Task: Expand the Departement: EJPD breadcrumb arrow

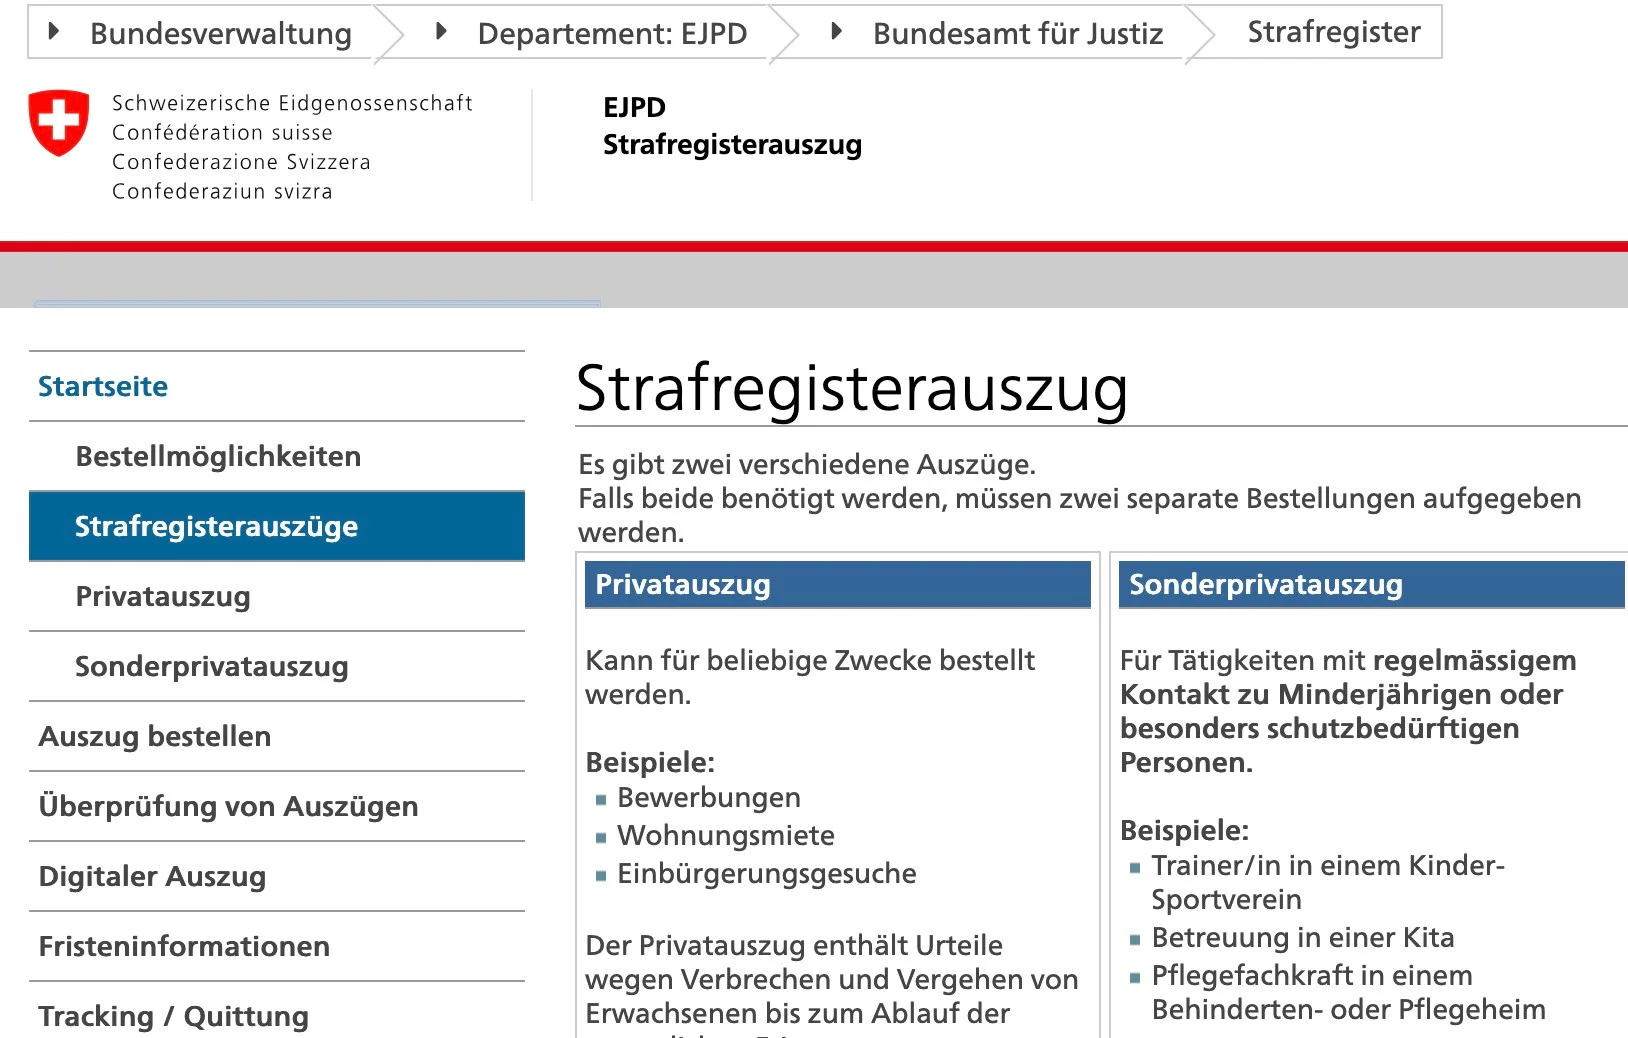Action: coord(441,32)
